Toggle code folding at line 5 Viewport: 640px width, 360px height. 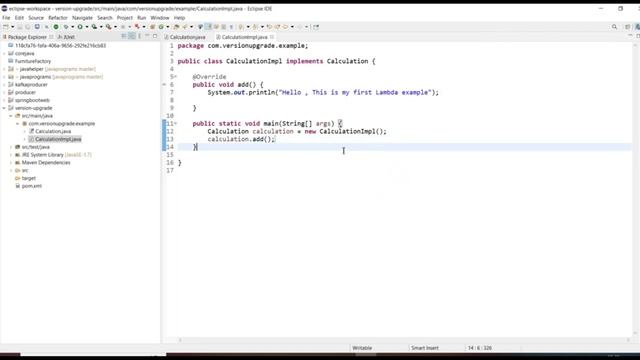[176, 77]
